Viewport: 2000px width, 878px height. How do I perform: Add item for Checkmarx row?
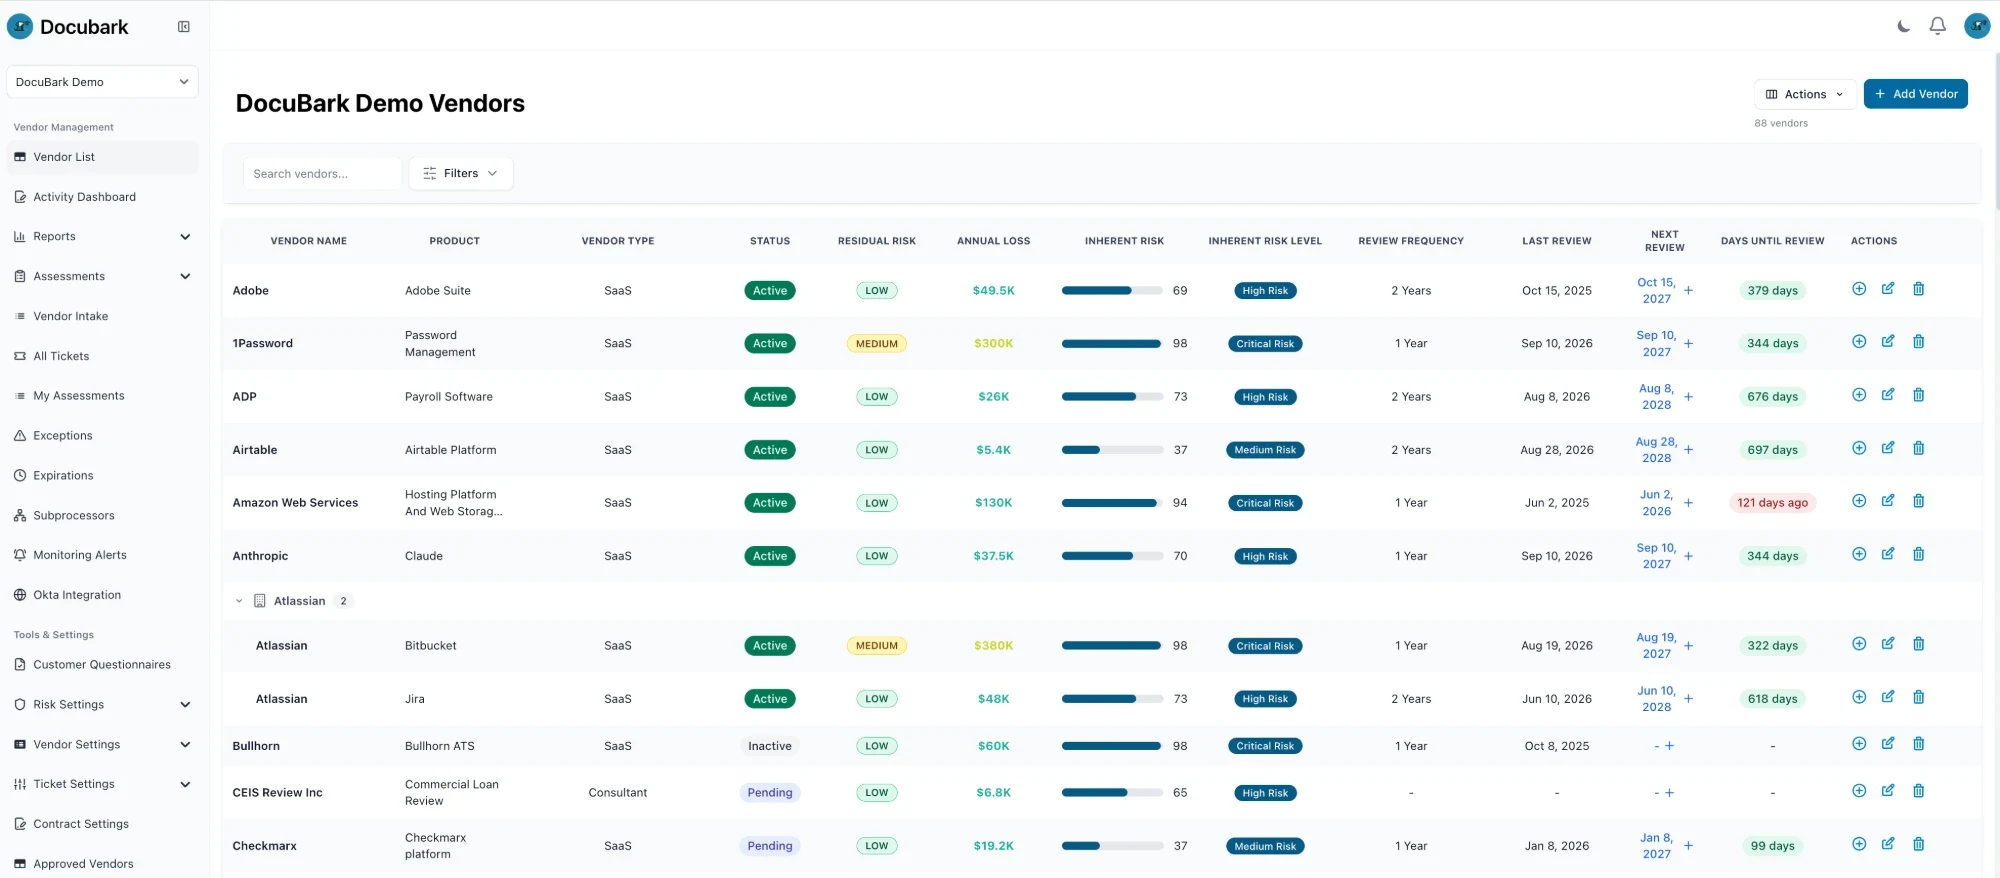pyautogui.click(x=1859, y=844)
